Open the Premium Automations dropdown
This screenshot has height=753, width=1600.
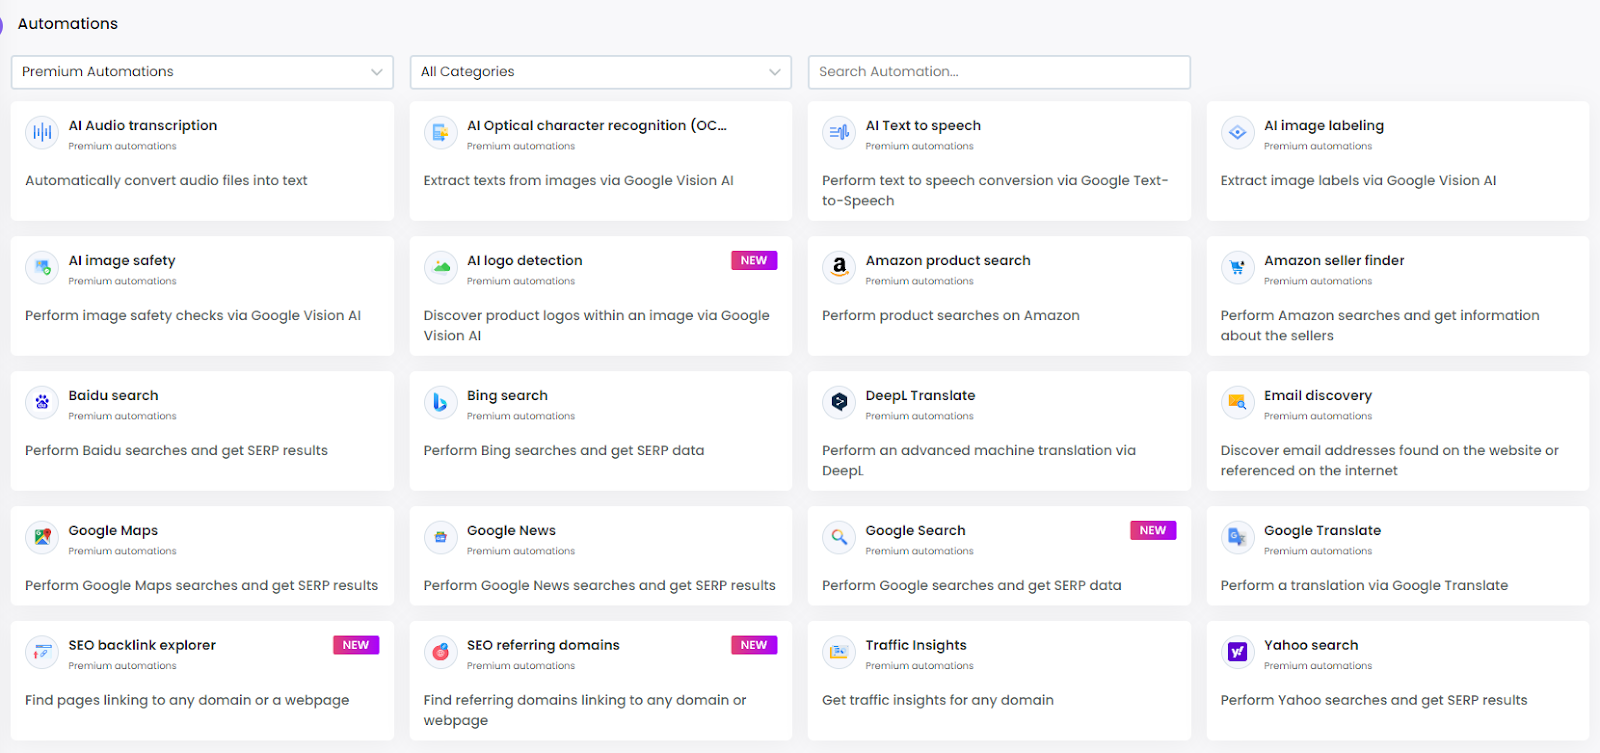[x=202, y=72]
